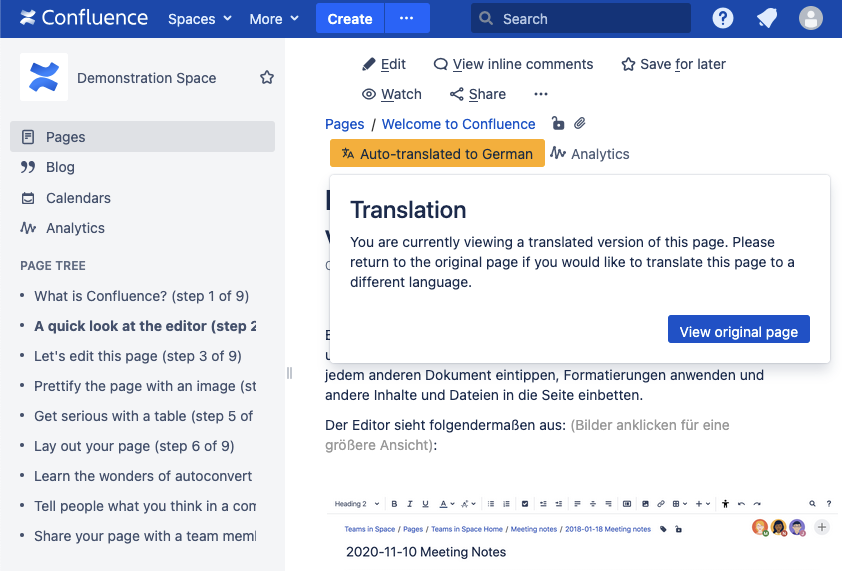The width and height of the screenshot is (842, 571).
Task: Open Analytics in the sidebar
Action: click(142, 228)
